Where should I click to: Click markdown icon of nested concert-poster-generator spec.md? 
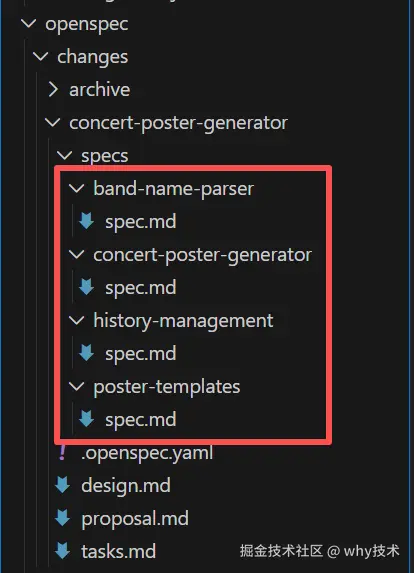87,287
